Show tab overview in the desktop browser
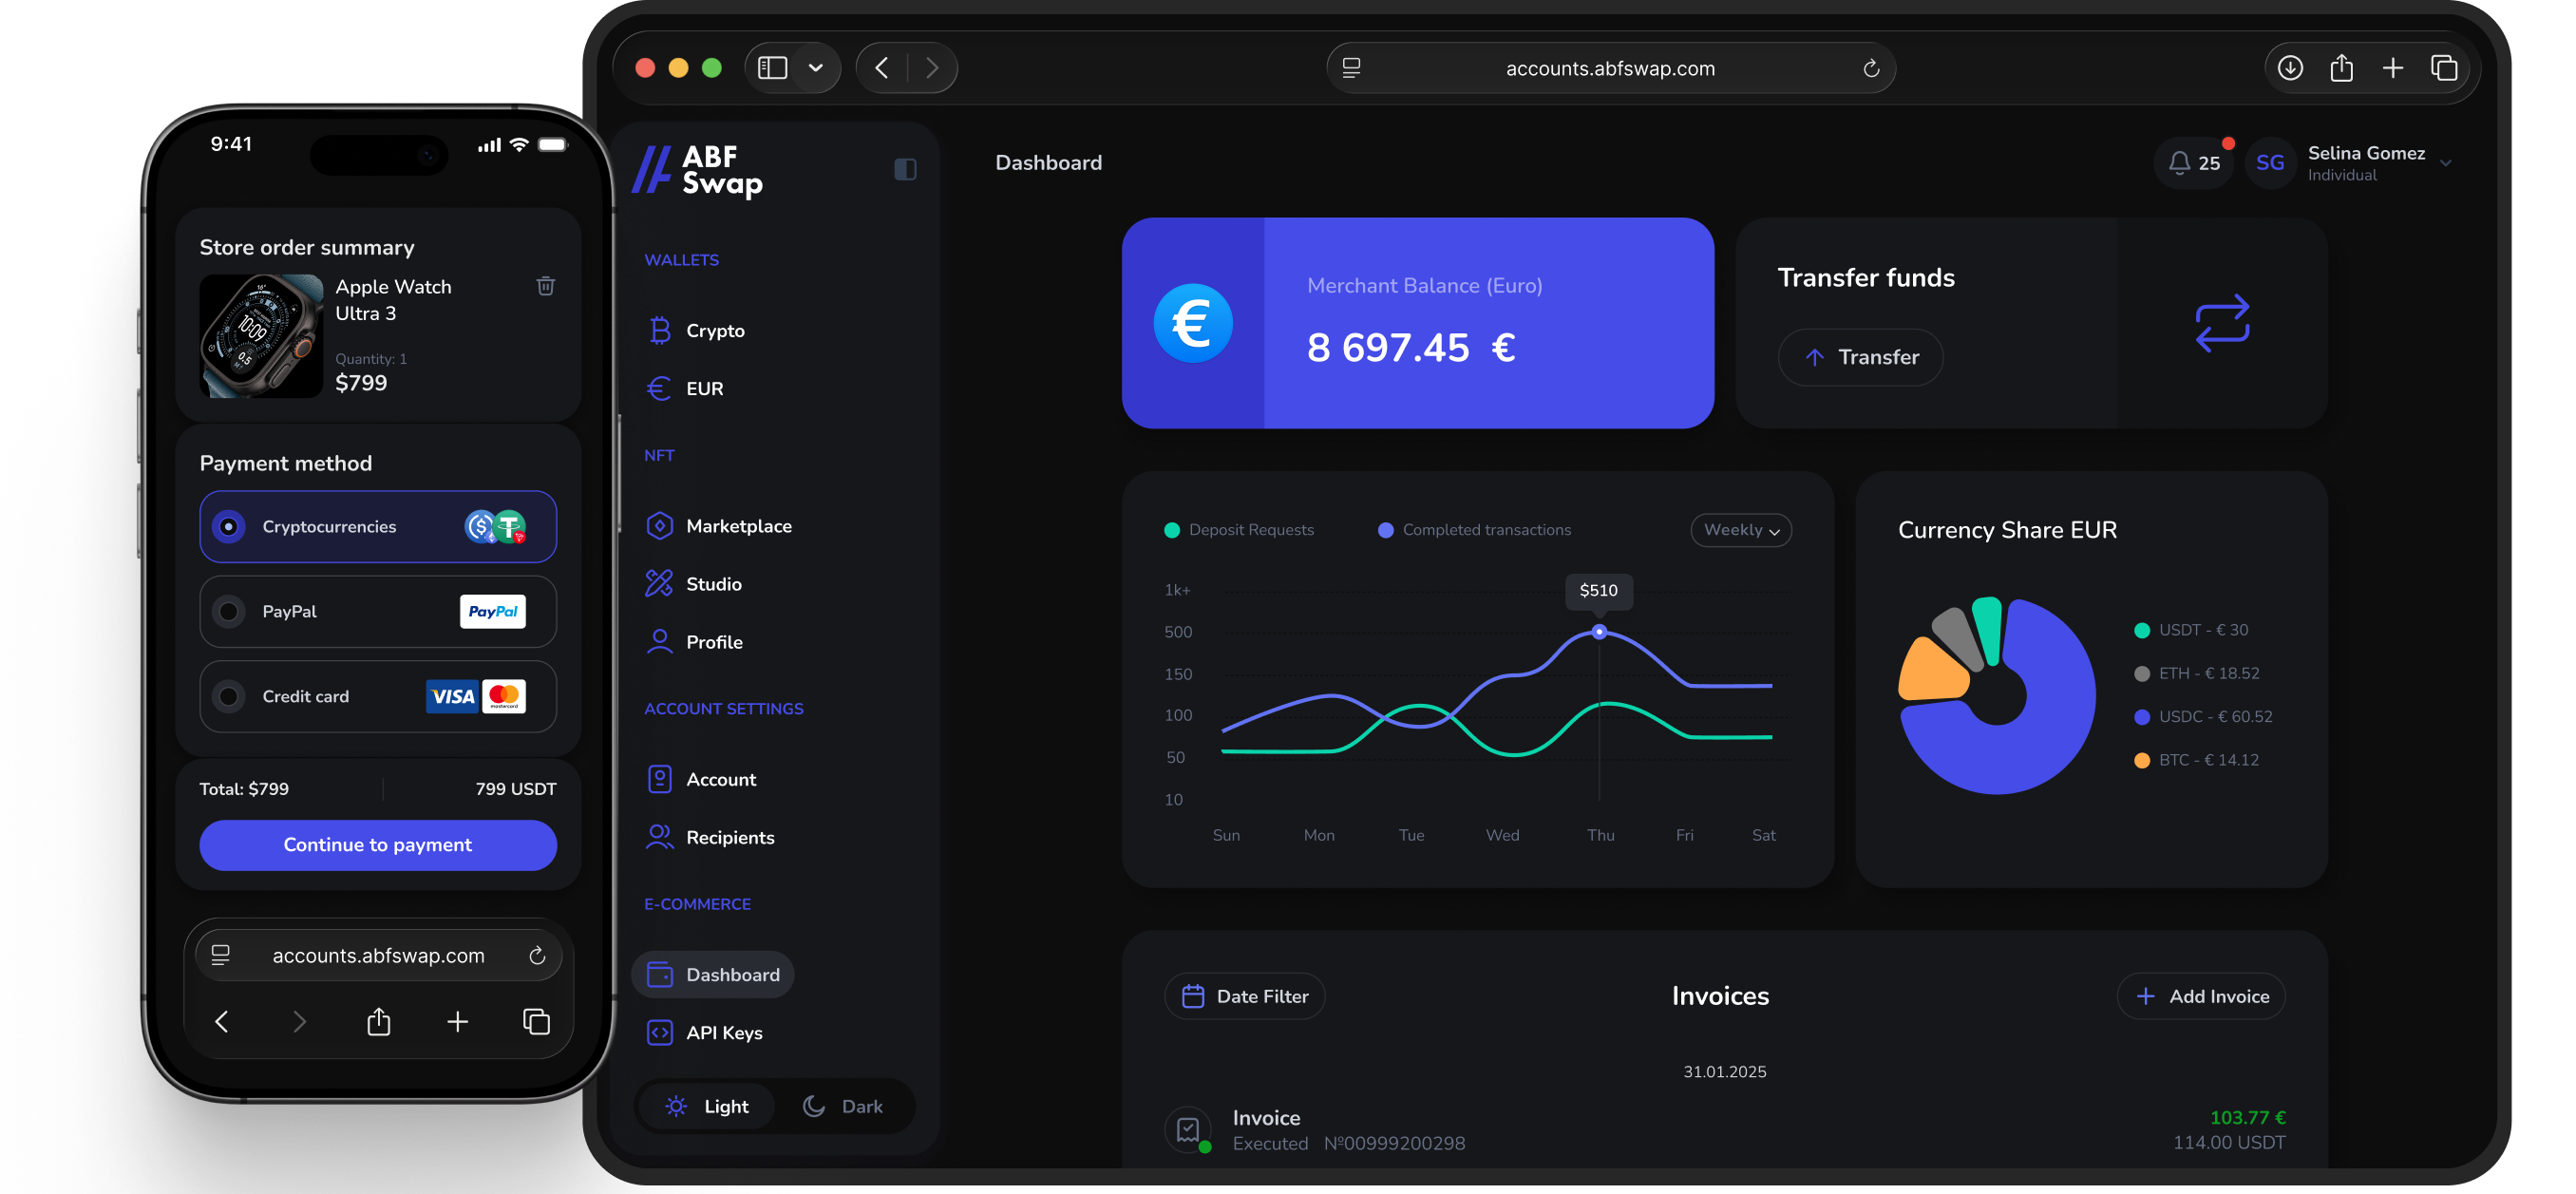Viewport: 2576px width, 1194px height. (2443, 68)
